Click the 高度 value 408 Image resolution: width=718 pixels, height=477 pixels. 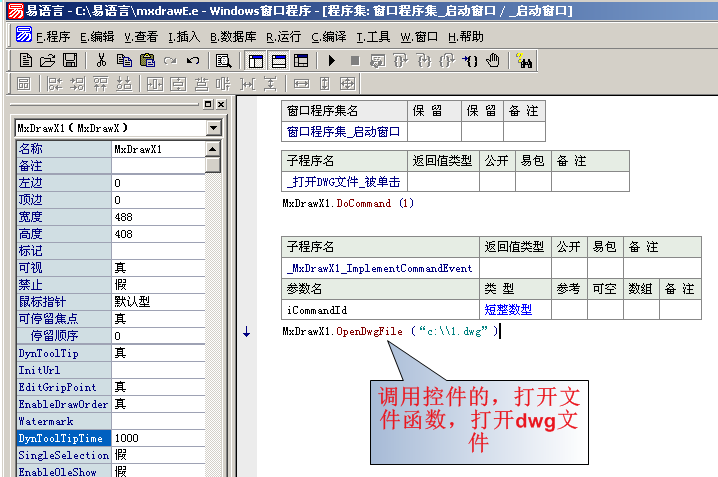pos(158,234)
